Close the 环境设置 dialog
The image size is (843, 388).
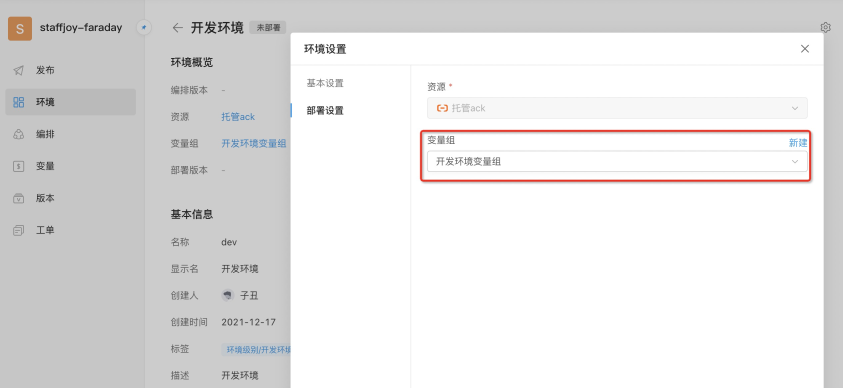pyautogui.click(x=805, y=49)
